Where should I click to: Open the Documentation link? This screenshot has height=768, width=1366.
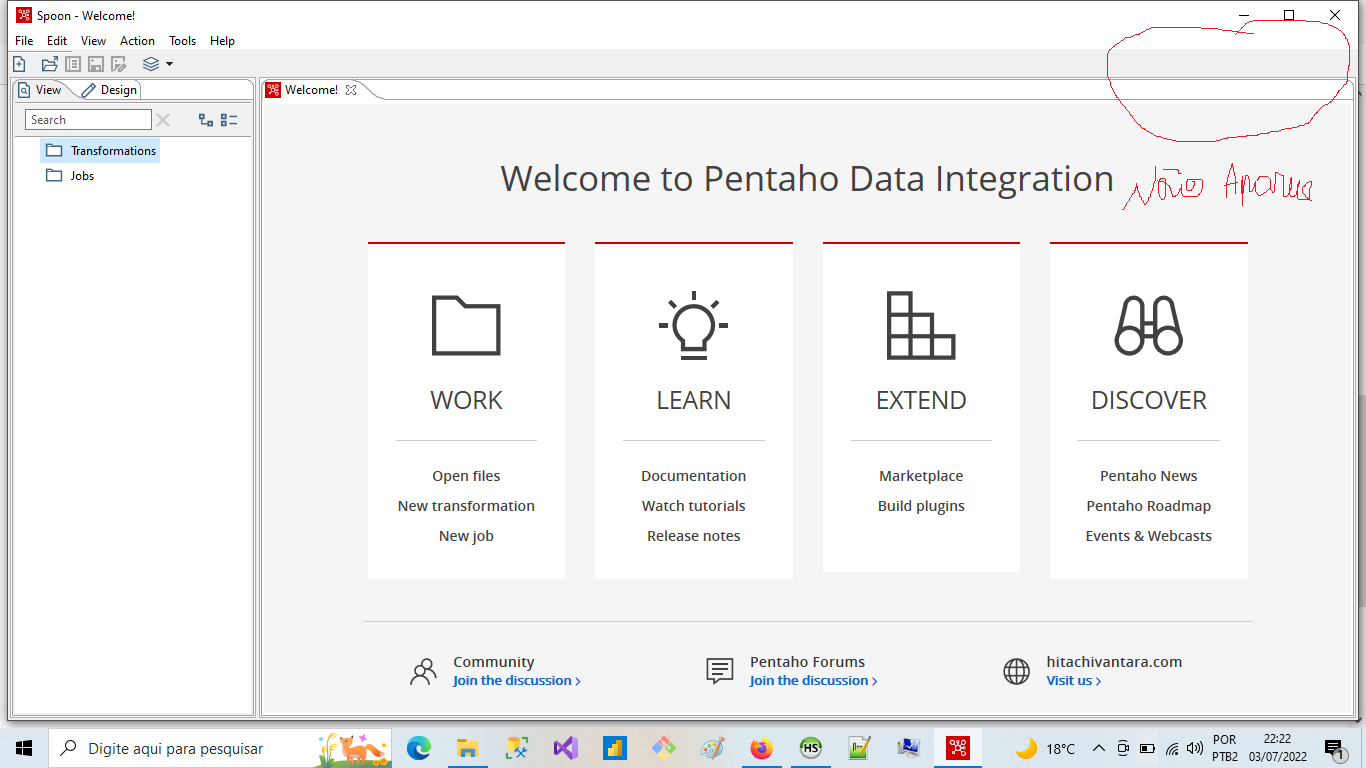point(694,476)
